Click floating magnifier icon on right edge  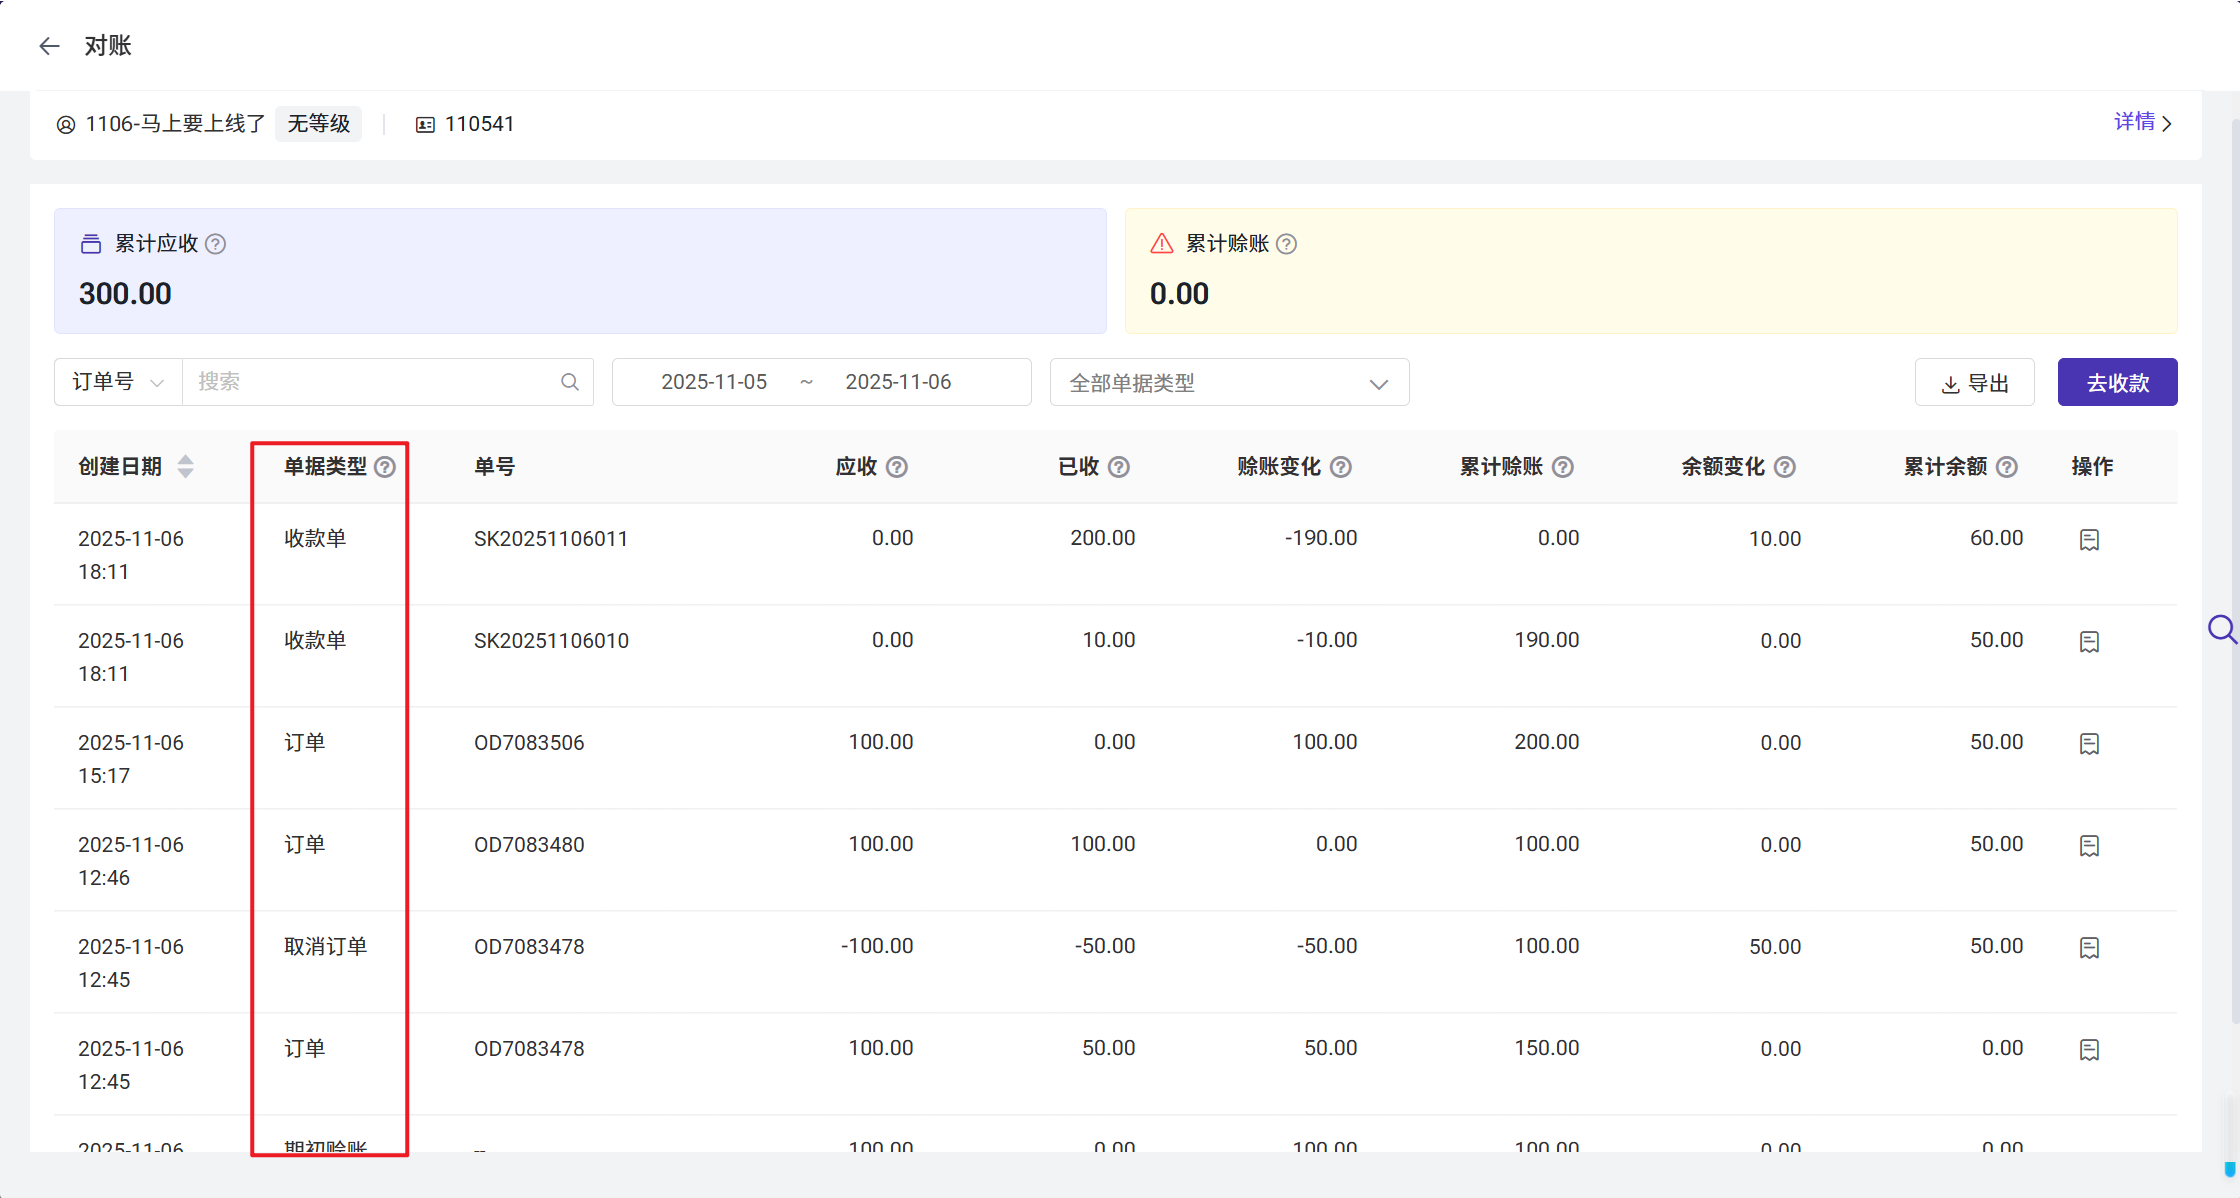(2221, 630)
